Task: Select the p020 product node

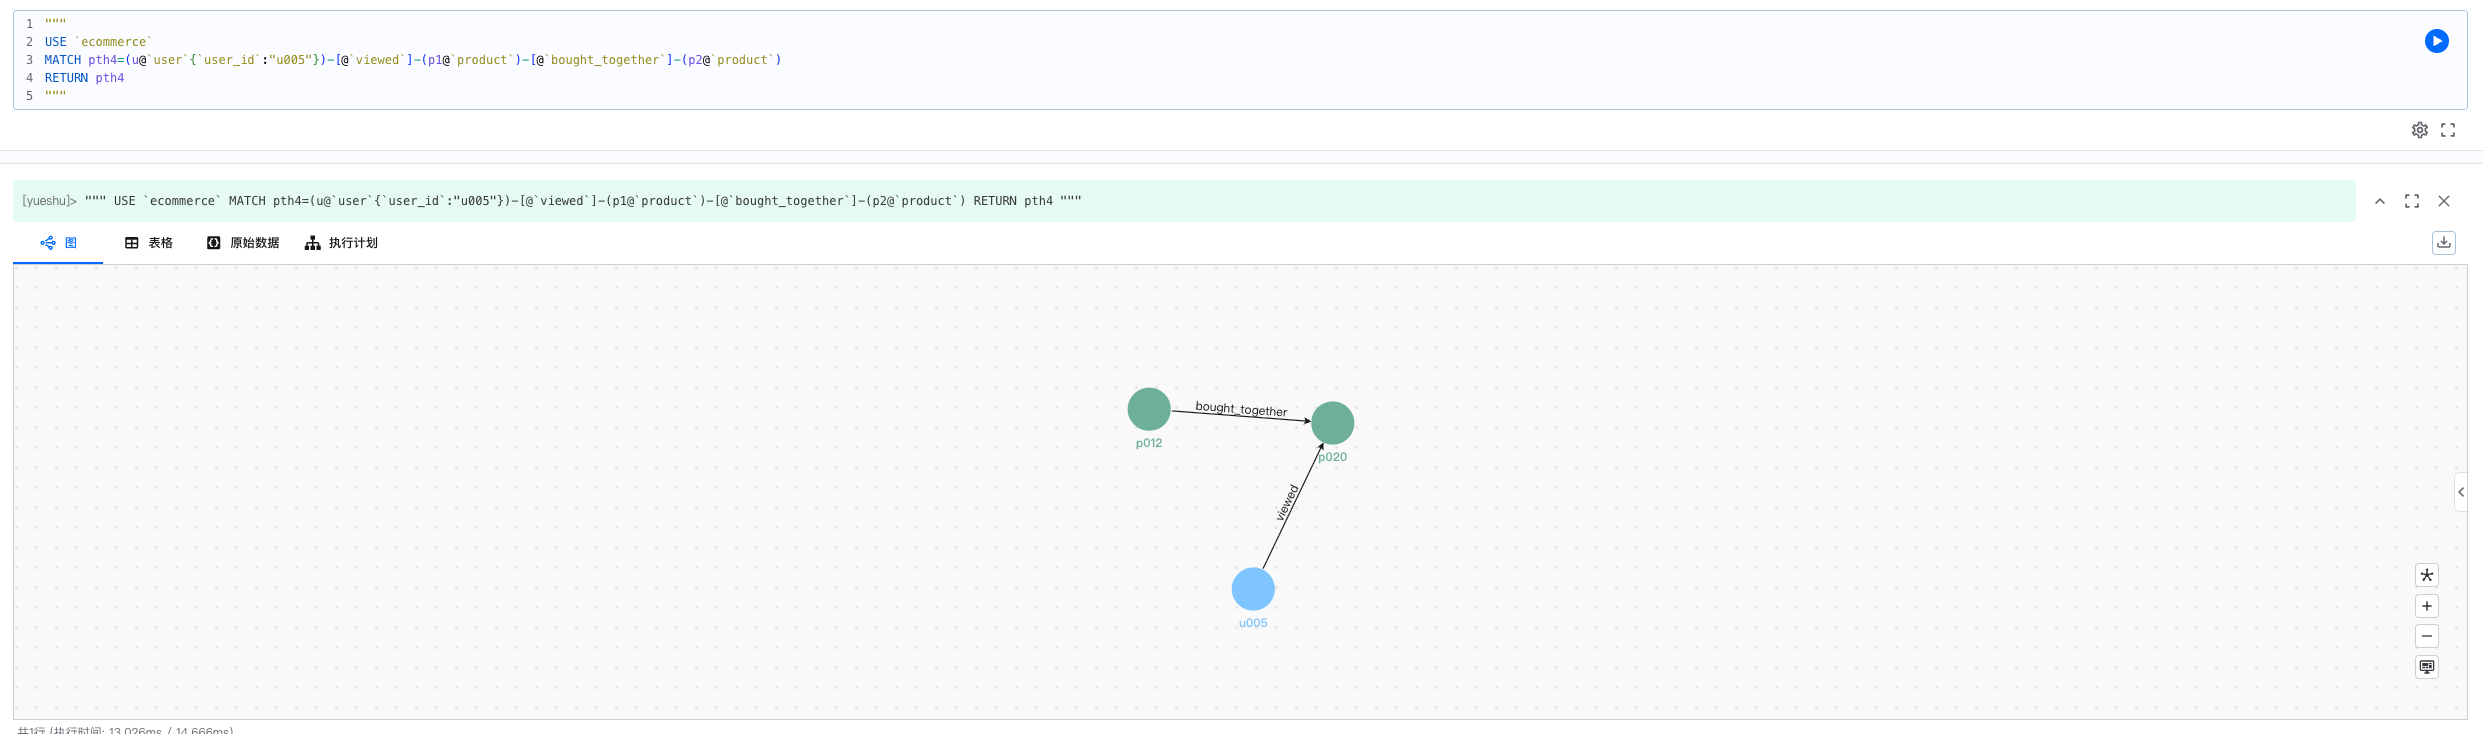Action: click(x=1333, y=423)
